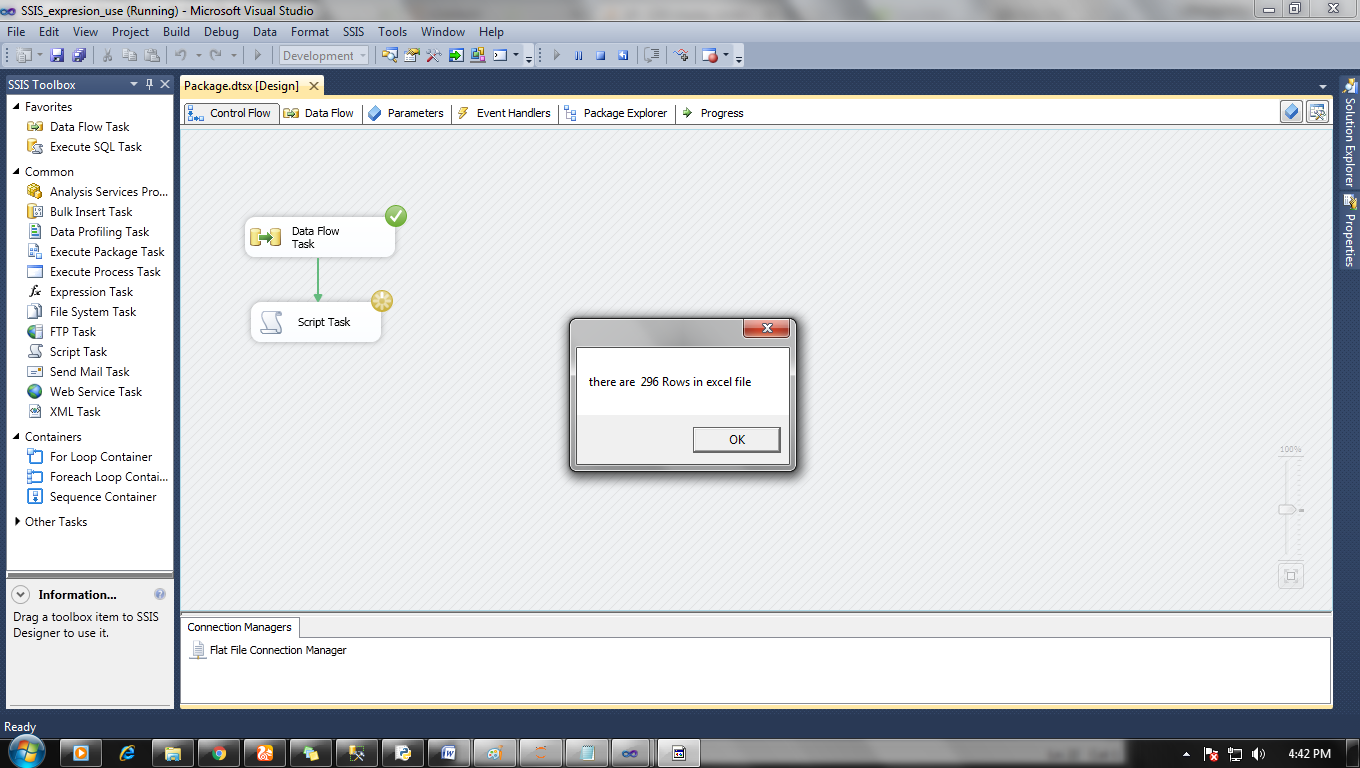Open the Format menu
The width and height of the screenshot is (1360, 768).
310,32
